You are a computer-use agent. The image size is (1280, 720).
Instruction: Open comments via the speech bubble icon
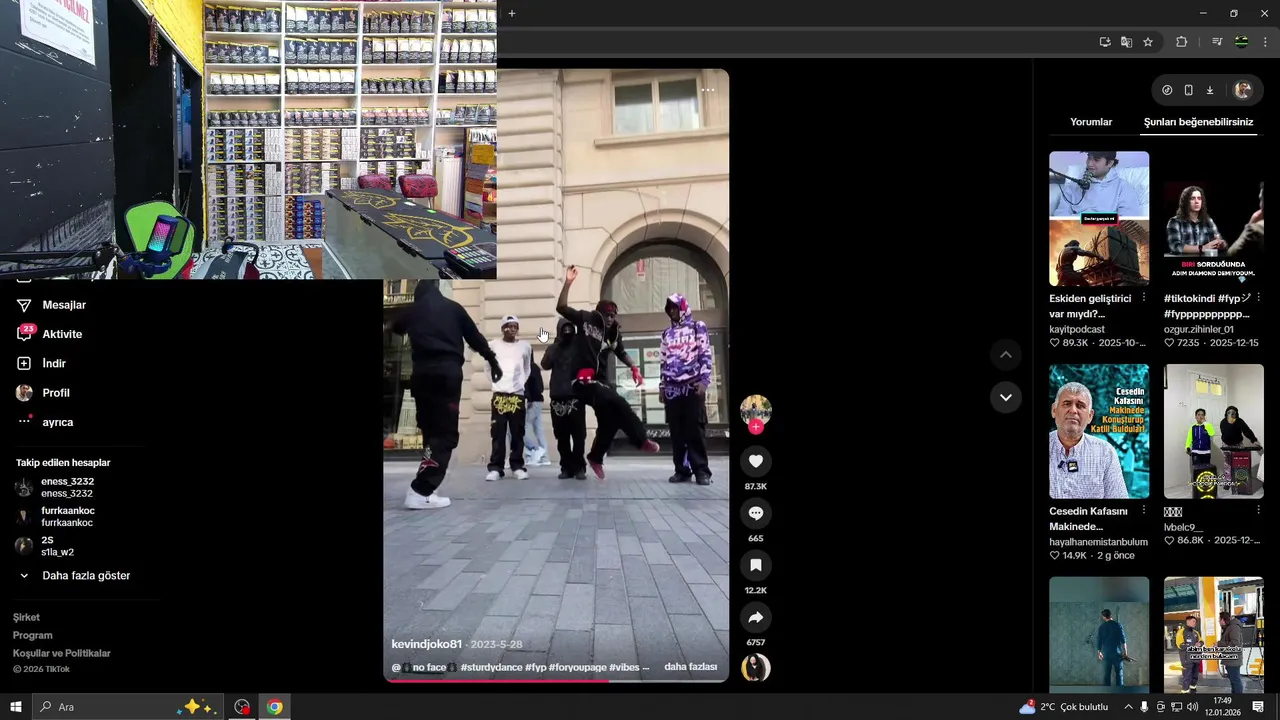click(755, 513)
